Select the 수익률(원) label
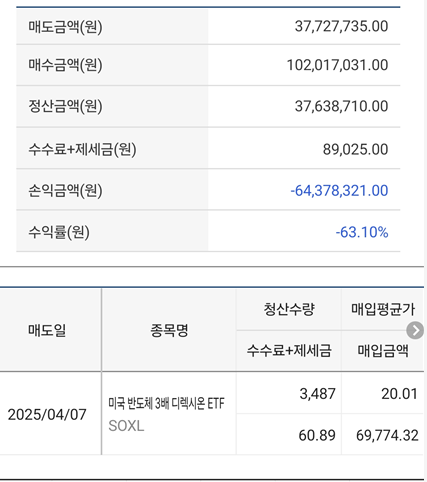 (59, 232)
